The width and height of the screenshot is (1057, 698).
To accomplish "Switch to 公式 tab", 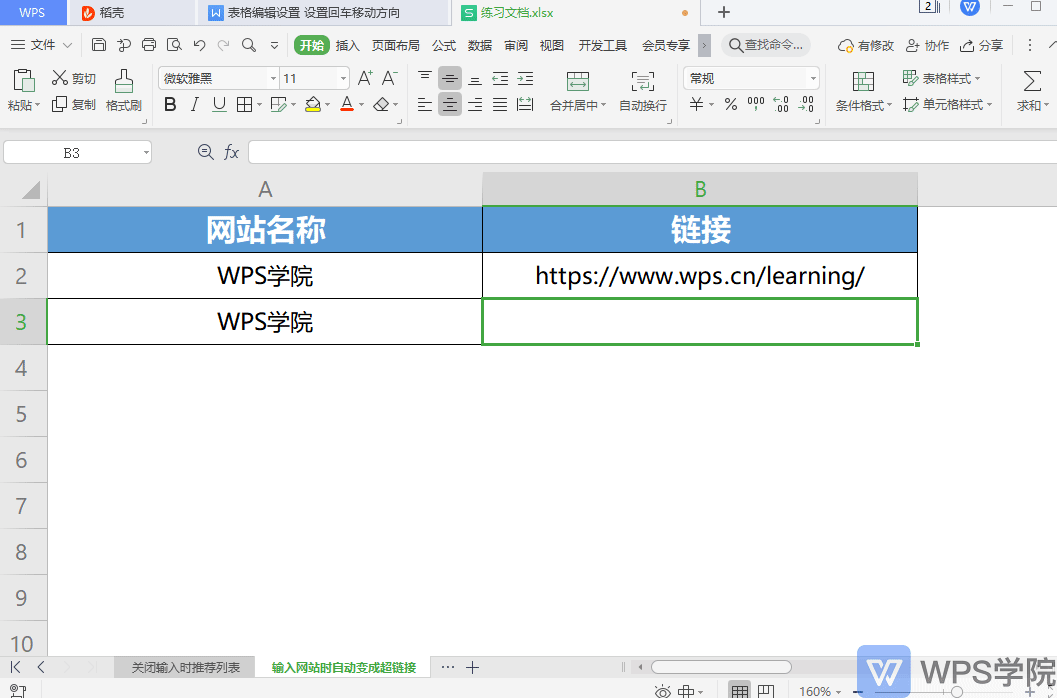I will [x=444, y=45].
